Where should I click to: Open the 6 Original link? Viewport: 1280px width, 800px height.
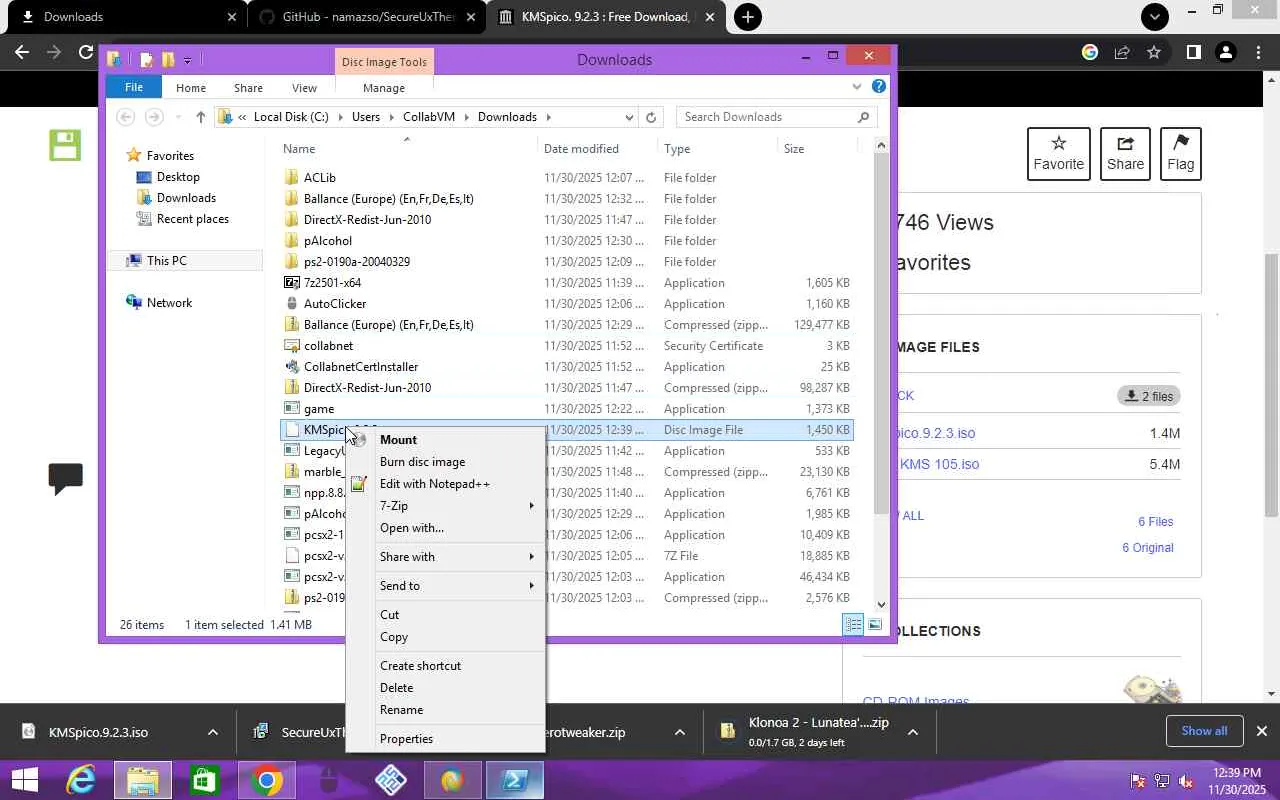1148,548
